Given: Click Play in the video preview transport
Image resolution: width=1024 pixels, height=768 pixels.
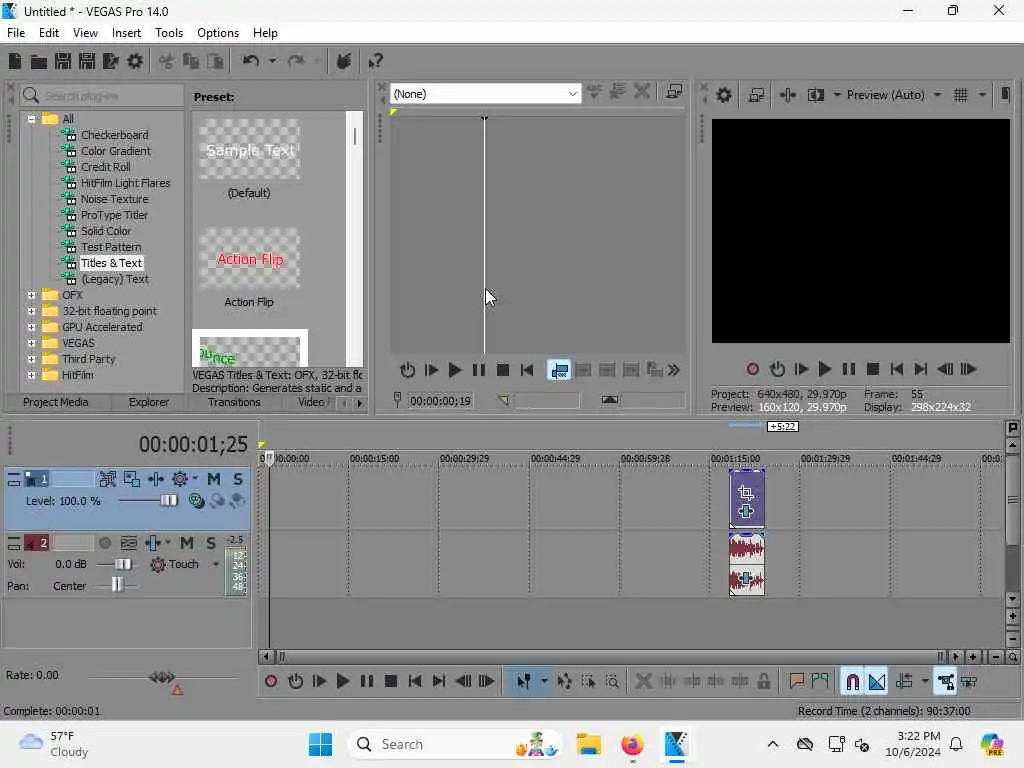Looking at the screenshot, I should coord(825,369).
